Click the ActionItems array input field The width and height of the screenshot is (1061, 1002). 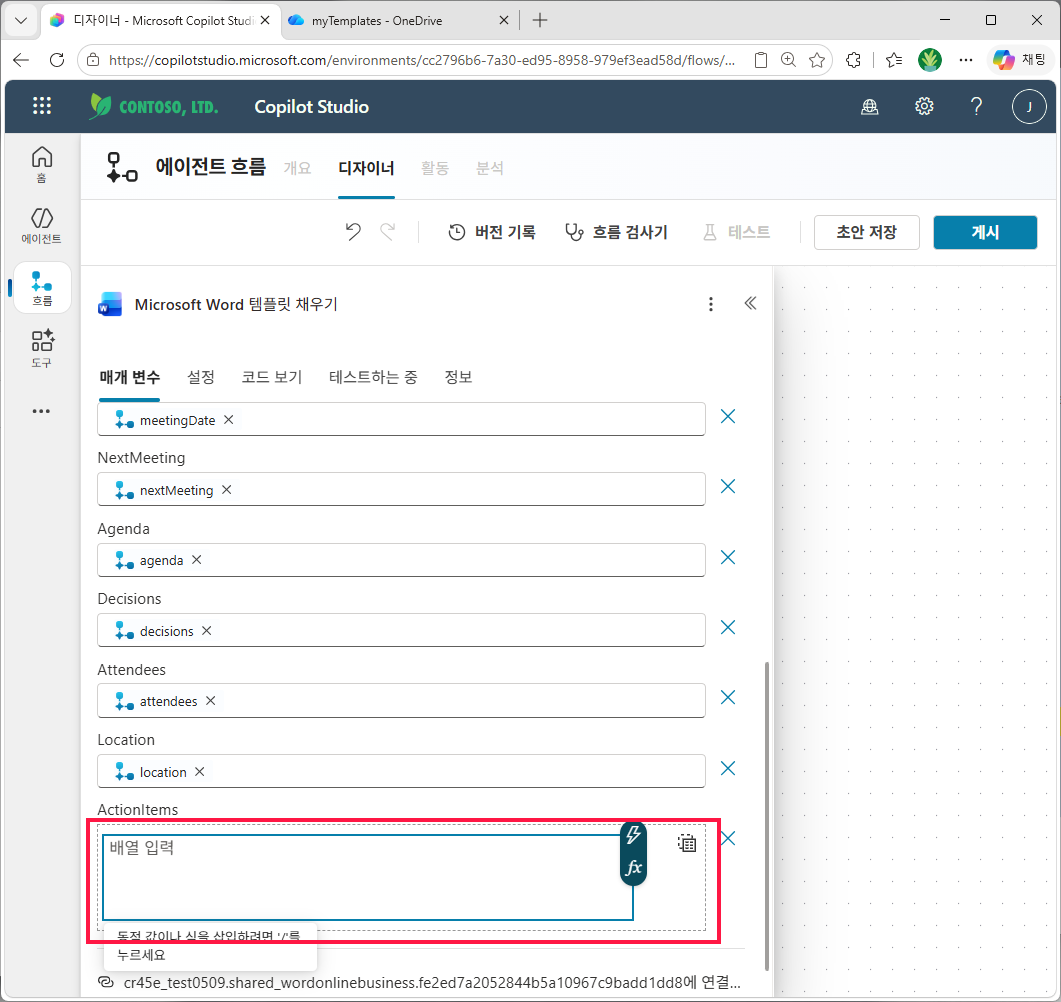pos(367,877)
